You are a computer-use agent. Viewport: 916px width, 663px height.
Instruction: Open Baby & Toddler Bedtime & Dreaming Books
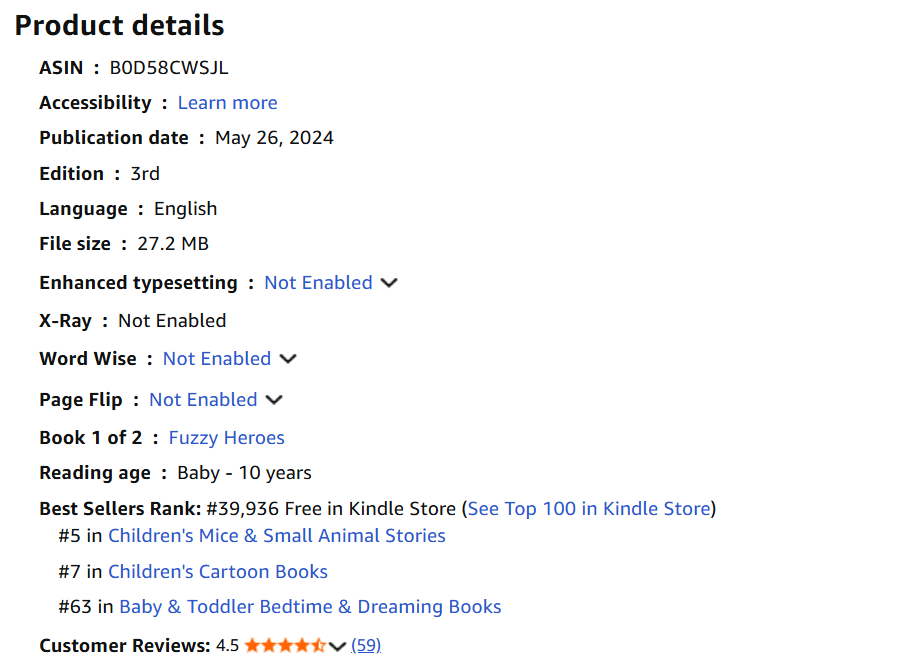click(310, 607)
